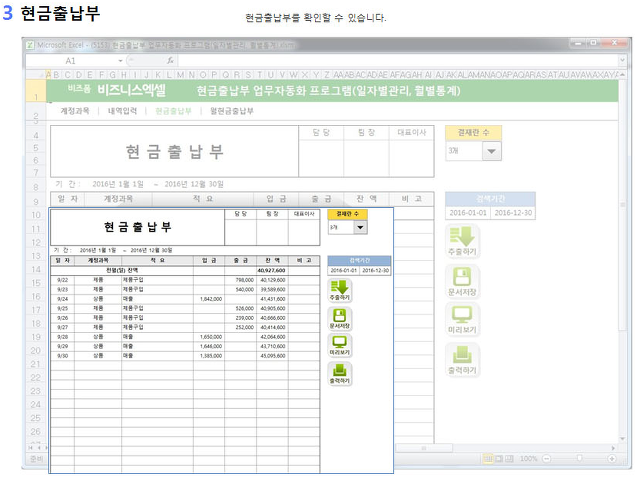The width and height of the screenshot is (640, 484).
Task: Click the vertical scrollbar of Excel window
Action: click(x=622, y=204)
